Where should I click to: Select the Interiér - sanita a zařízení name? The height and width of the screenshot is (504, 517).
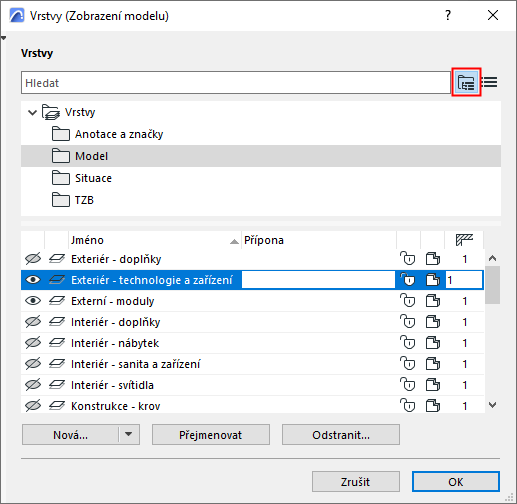pyautogui.click(x=135, y=364)
